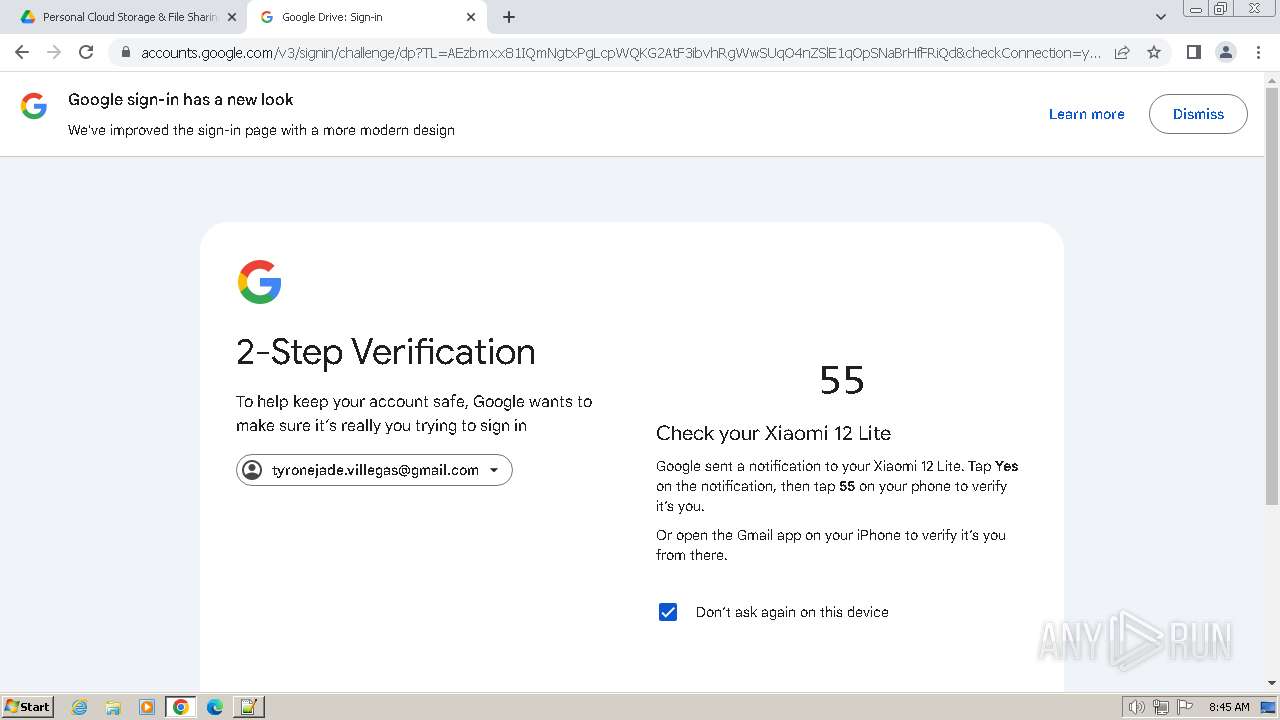Click the browser forward arrow
Viewport: 1280px width, 720px height.
tap(54, 52)
